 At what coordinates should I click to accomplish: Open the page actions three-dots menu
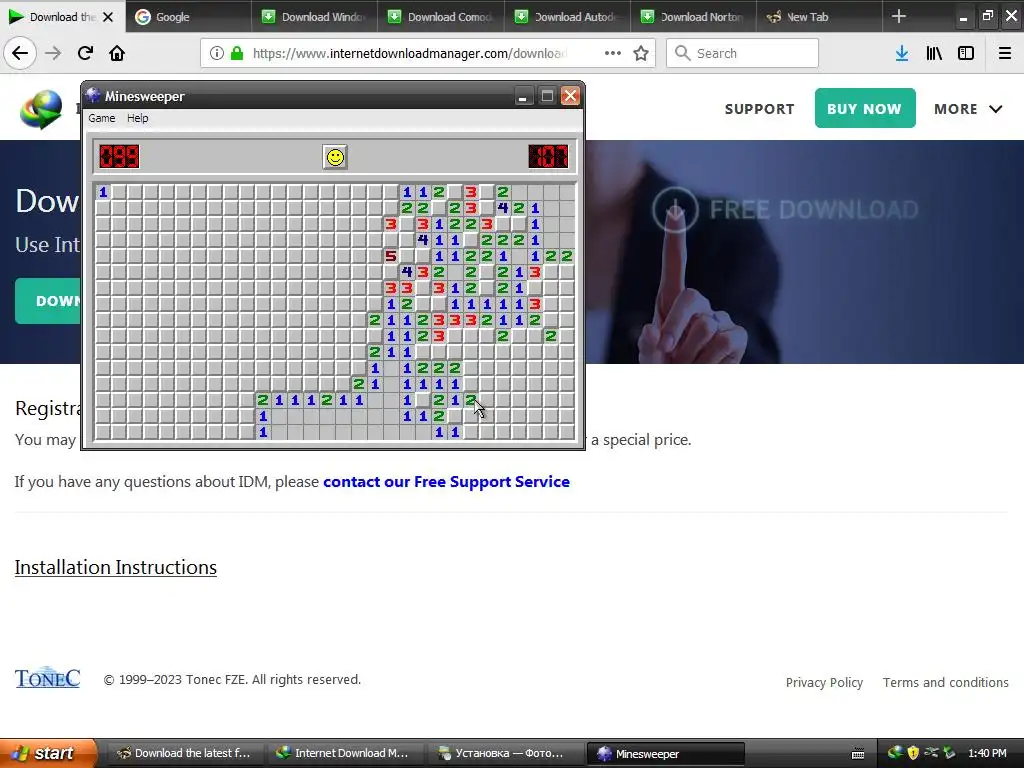pos(613,53)
